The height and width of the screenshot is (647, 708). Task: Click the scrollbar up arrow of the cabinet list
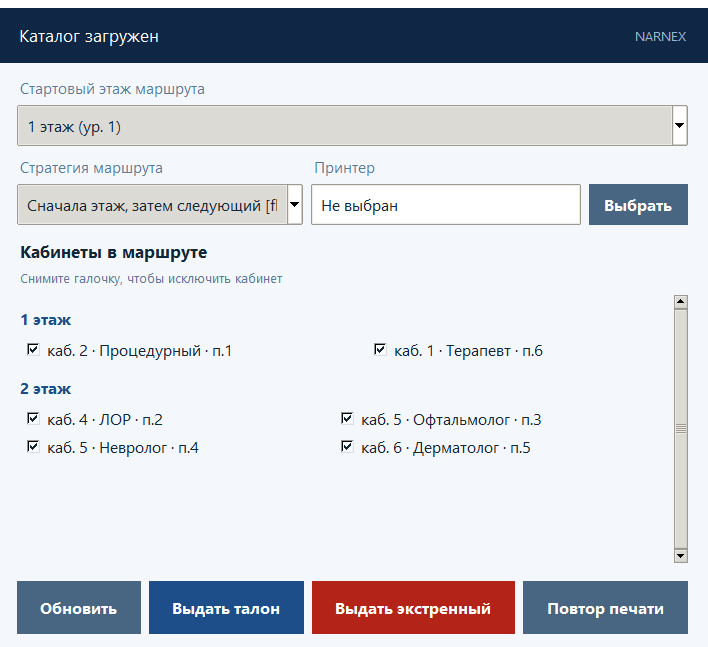point(680,302)
